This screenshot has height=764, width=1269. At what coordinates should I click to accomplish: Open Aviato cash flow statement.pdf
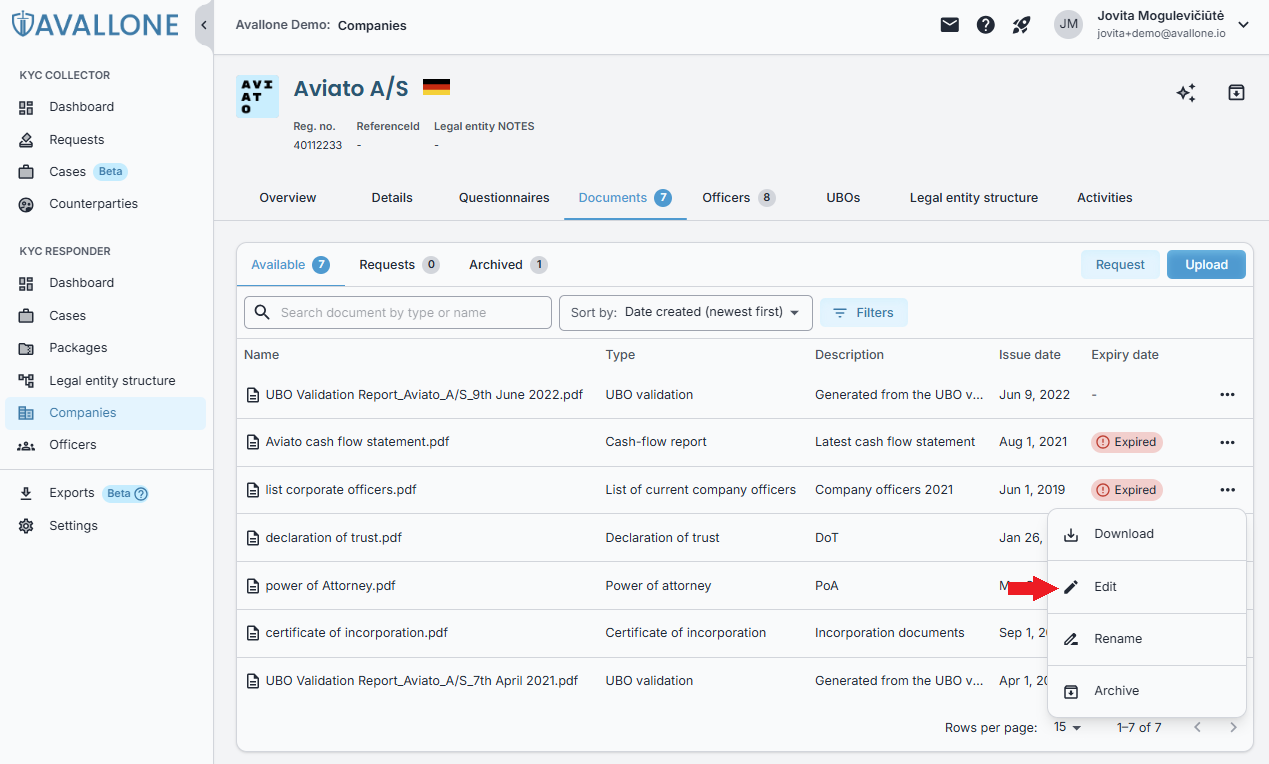pyautogui.click(x=357, y=442)
